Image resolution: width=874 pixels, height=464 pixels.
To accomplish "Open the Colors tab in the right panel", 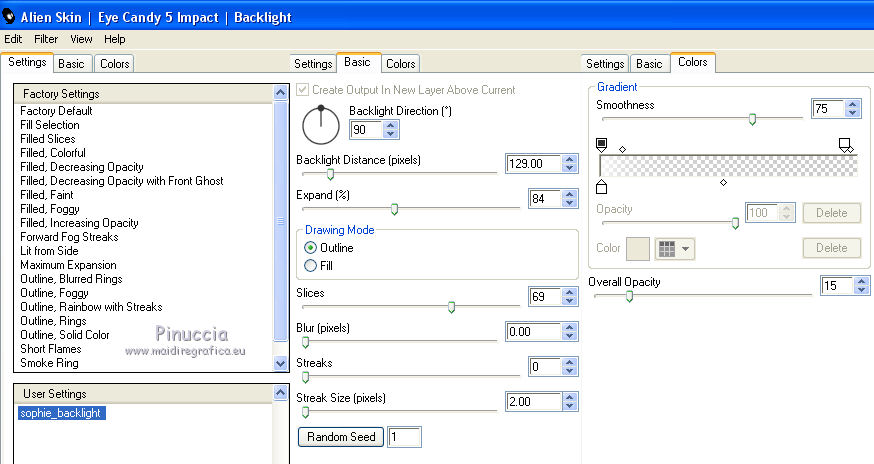I will click(692, 62).
